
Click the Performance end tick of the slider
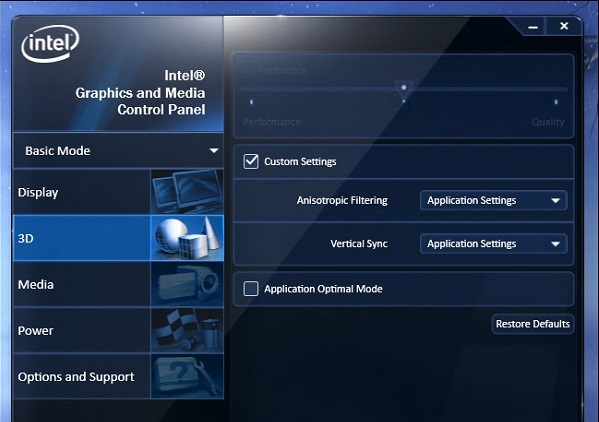(x=251, y=102)
